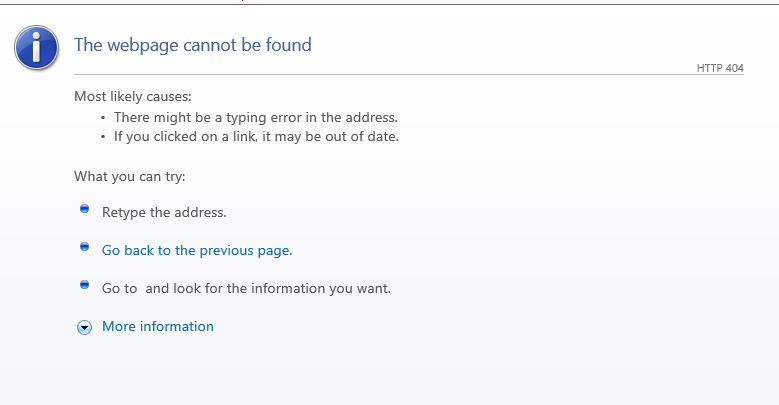Click the webpage cannot be found heading
The image size is (779, 405).
[x=193, y=45]
